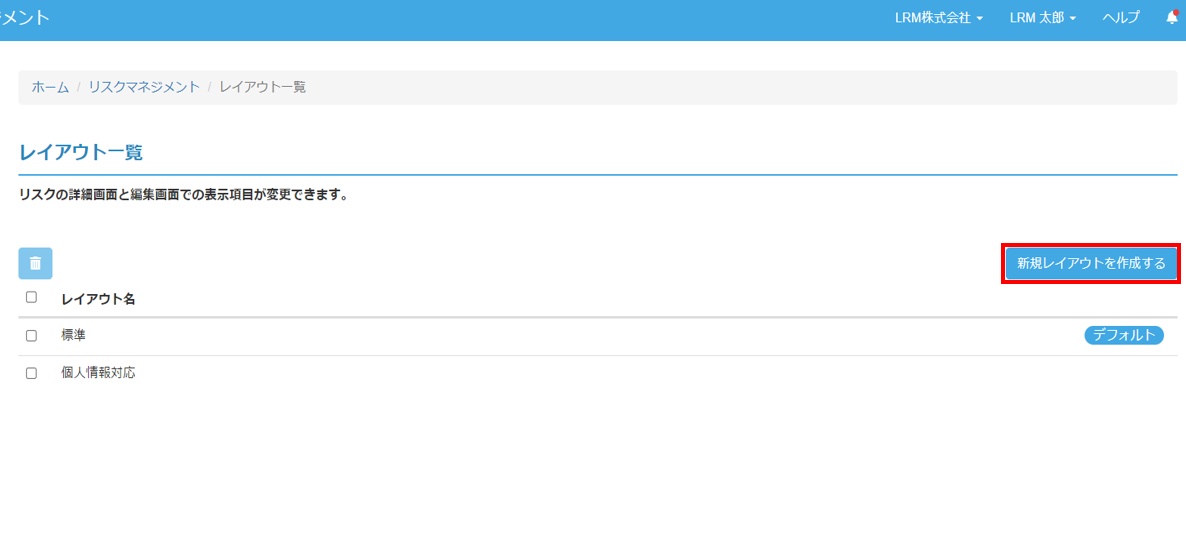Click the レイアウト一覧 page heading
1186x547 pixels.
click(x=81, y=152)
